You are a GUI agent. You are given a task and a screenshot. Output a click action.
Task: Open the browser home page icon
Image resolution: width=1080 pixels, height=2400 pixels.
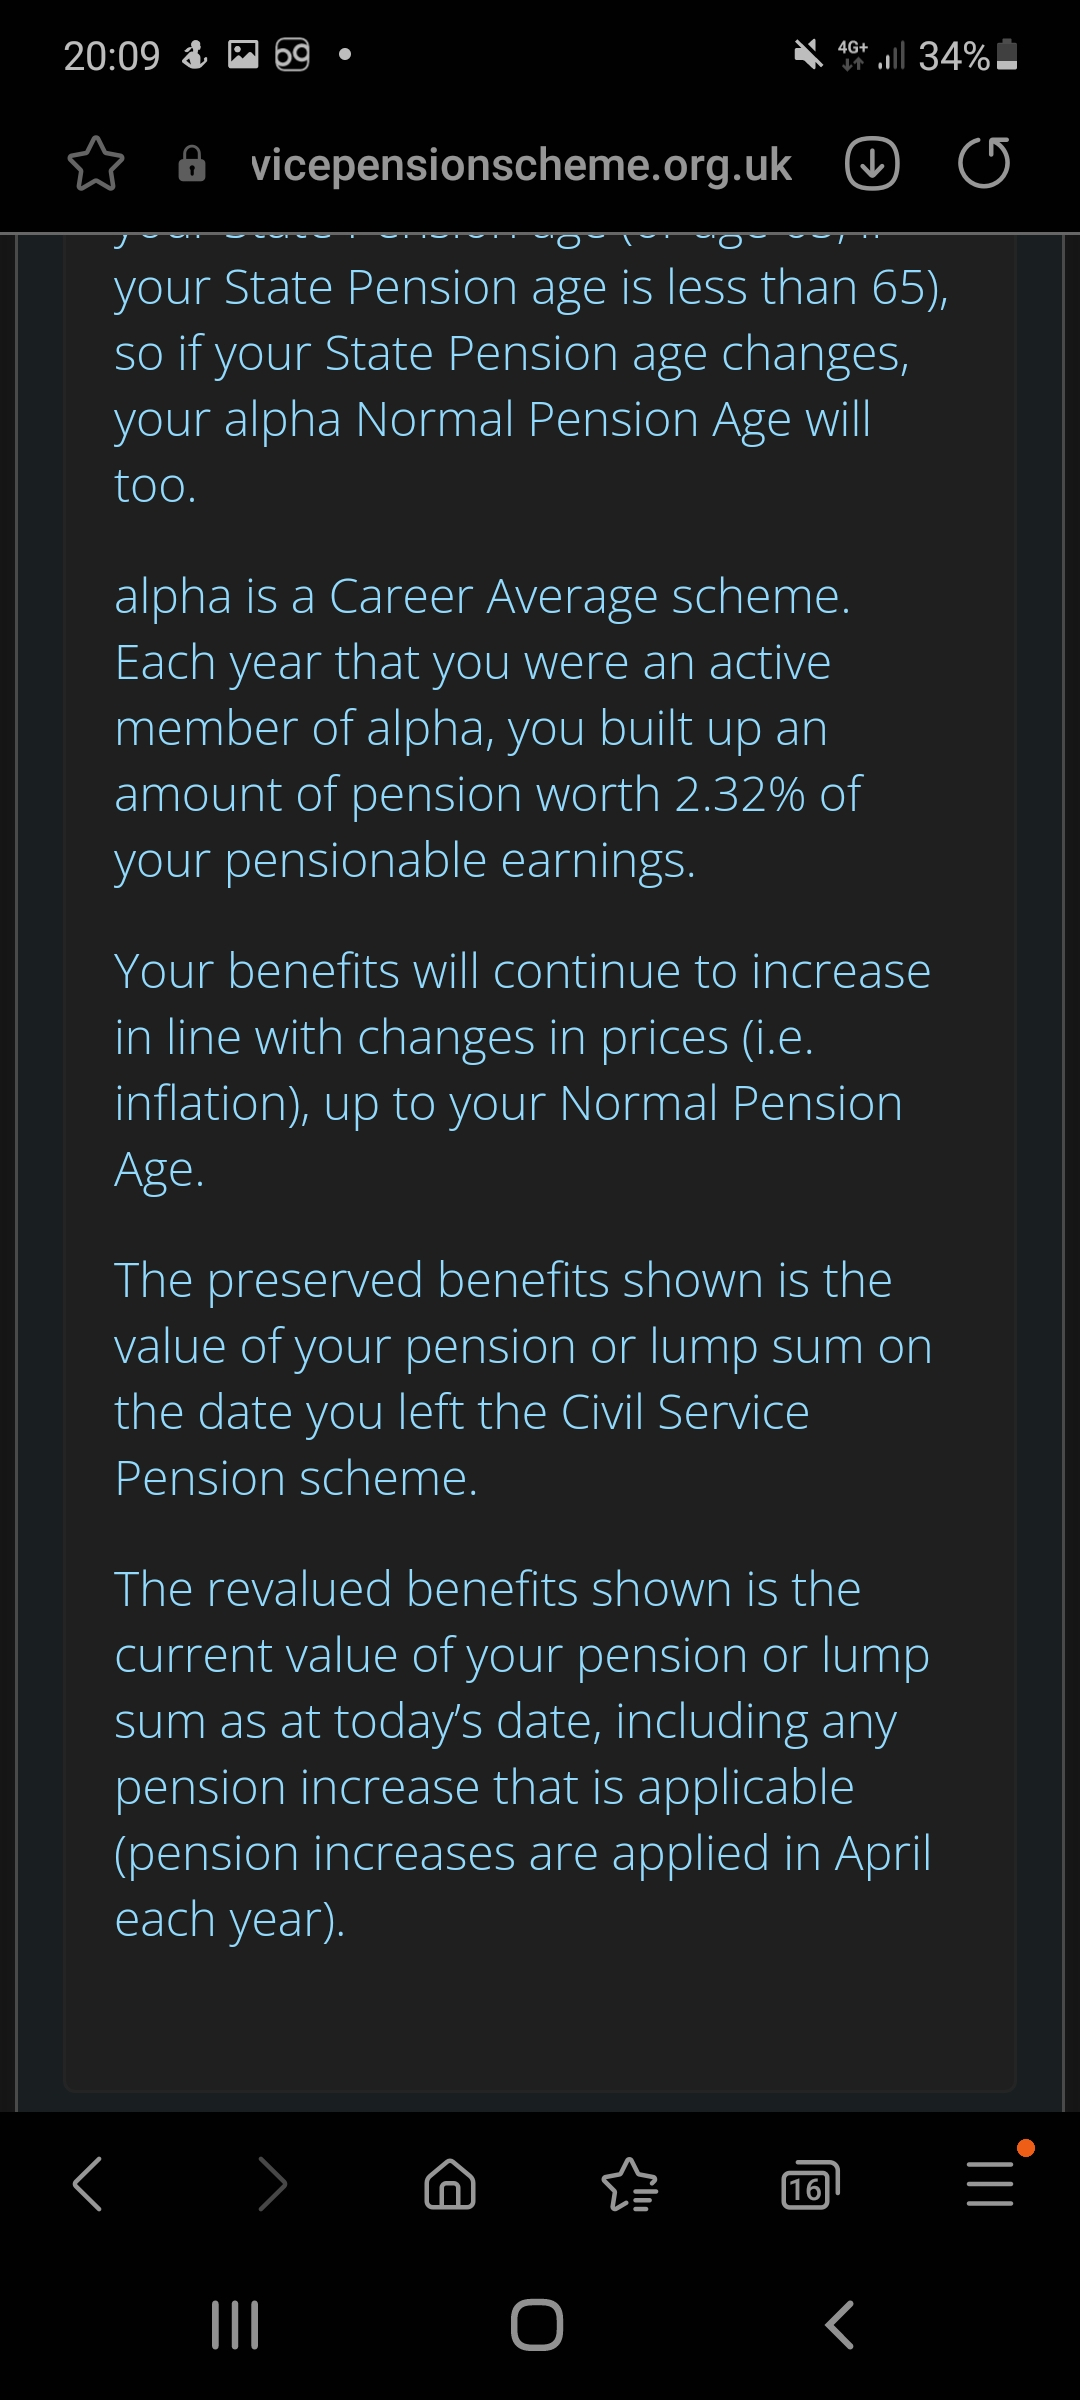tap(450, 2184)
